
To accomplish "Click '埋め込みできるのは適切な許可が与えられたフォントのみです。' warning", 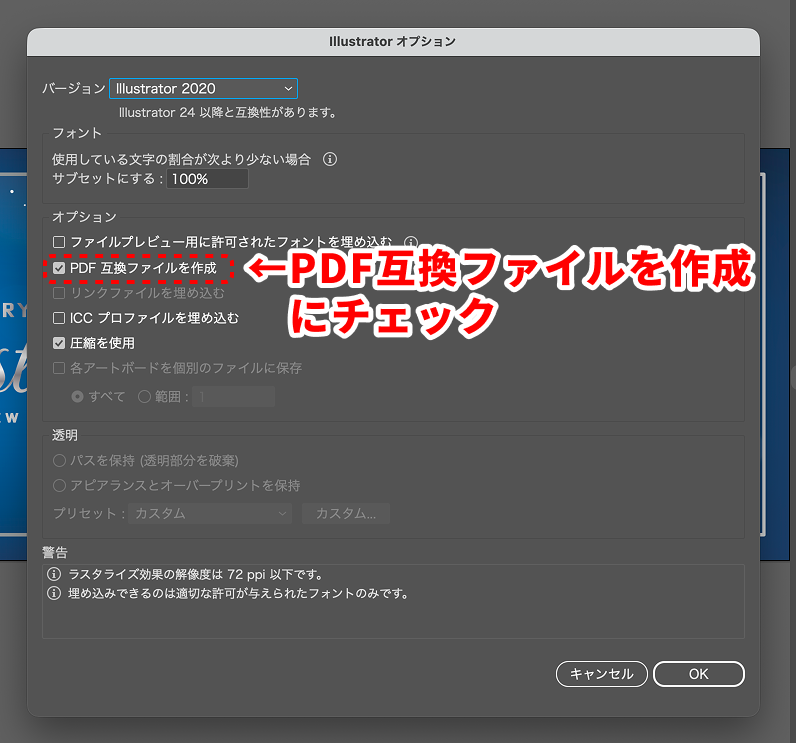I will pos(239,593).
